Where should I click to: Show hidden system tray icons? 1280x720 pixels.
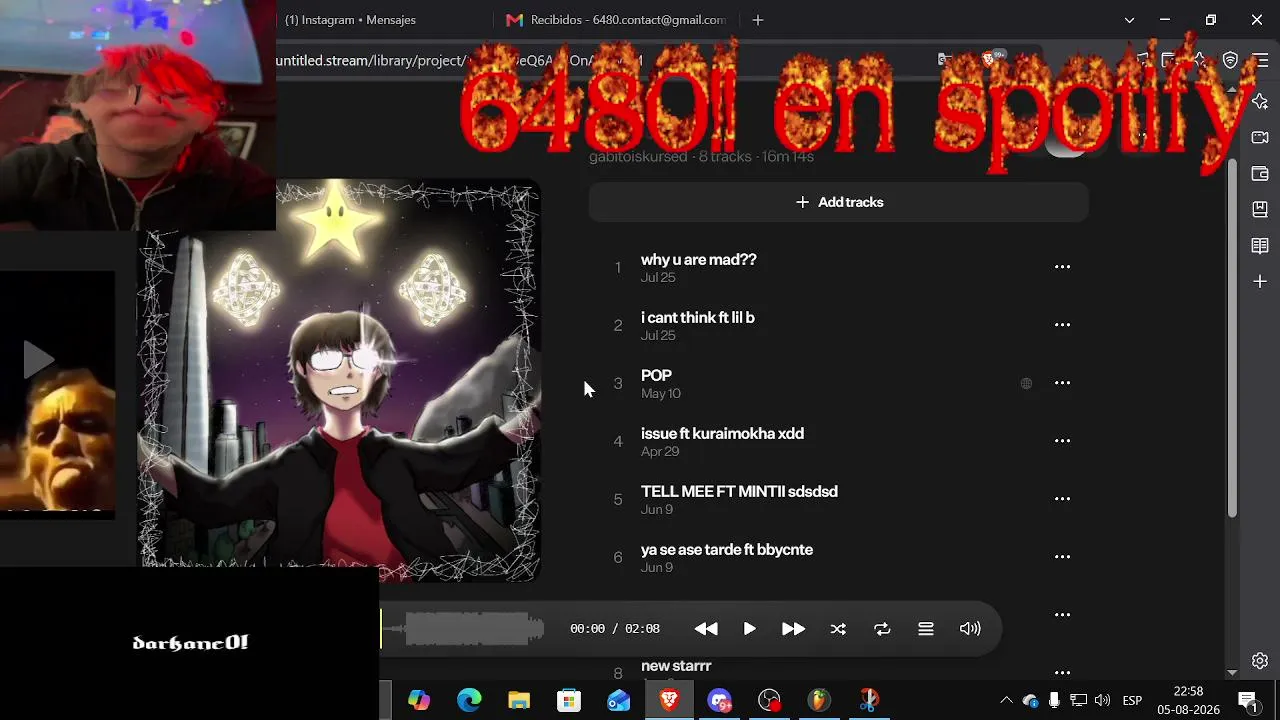[x=1006, y=701]
